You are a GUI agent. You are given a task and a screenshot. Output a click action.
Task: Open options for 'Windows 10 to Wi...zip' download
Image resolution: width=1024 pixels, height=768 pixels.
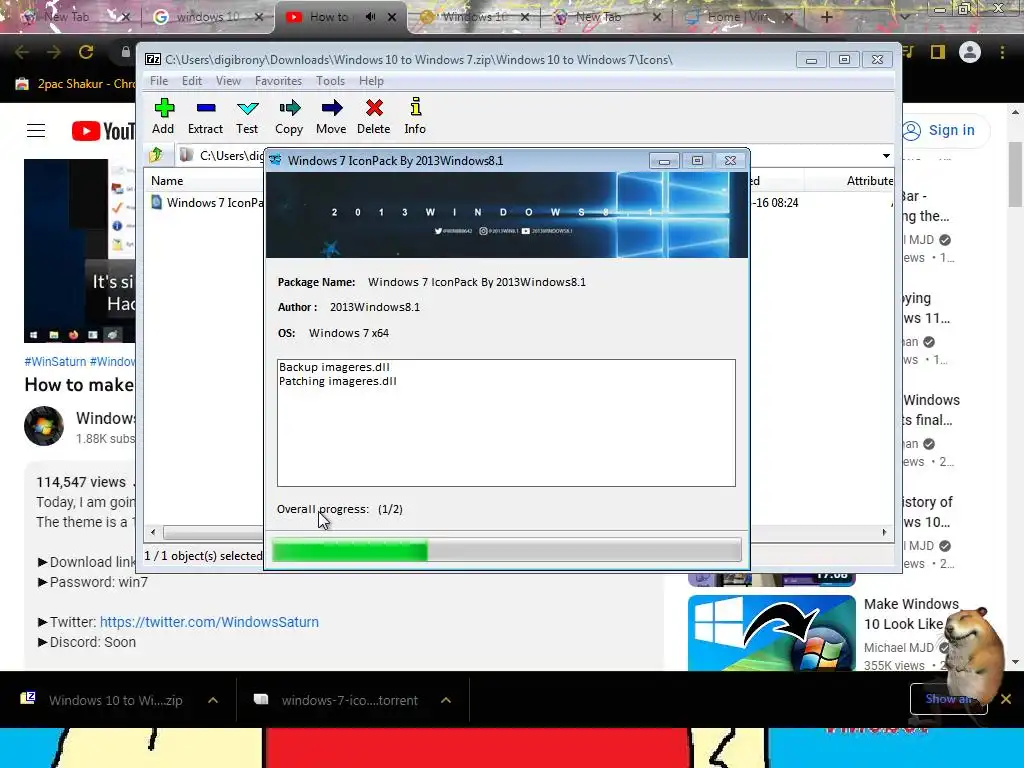point(213,700)
